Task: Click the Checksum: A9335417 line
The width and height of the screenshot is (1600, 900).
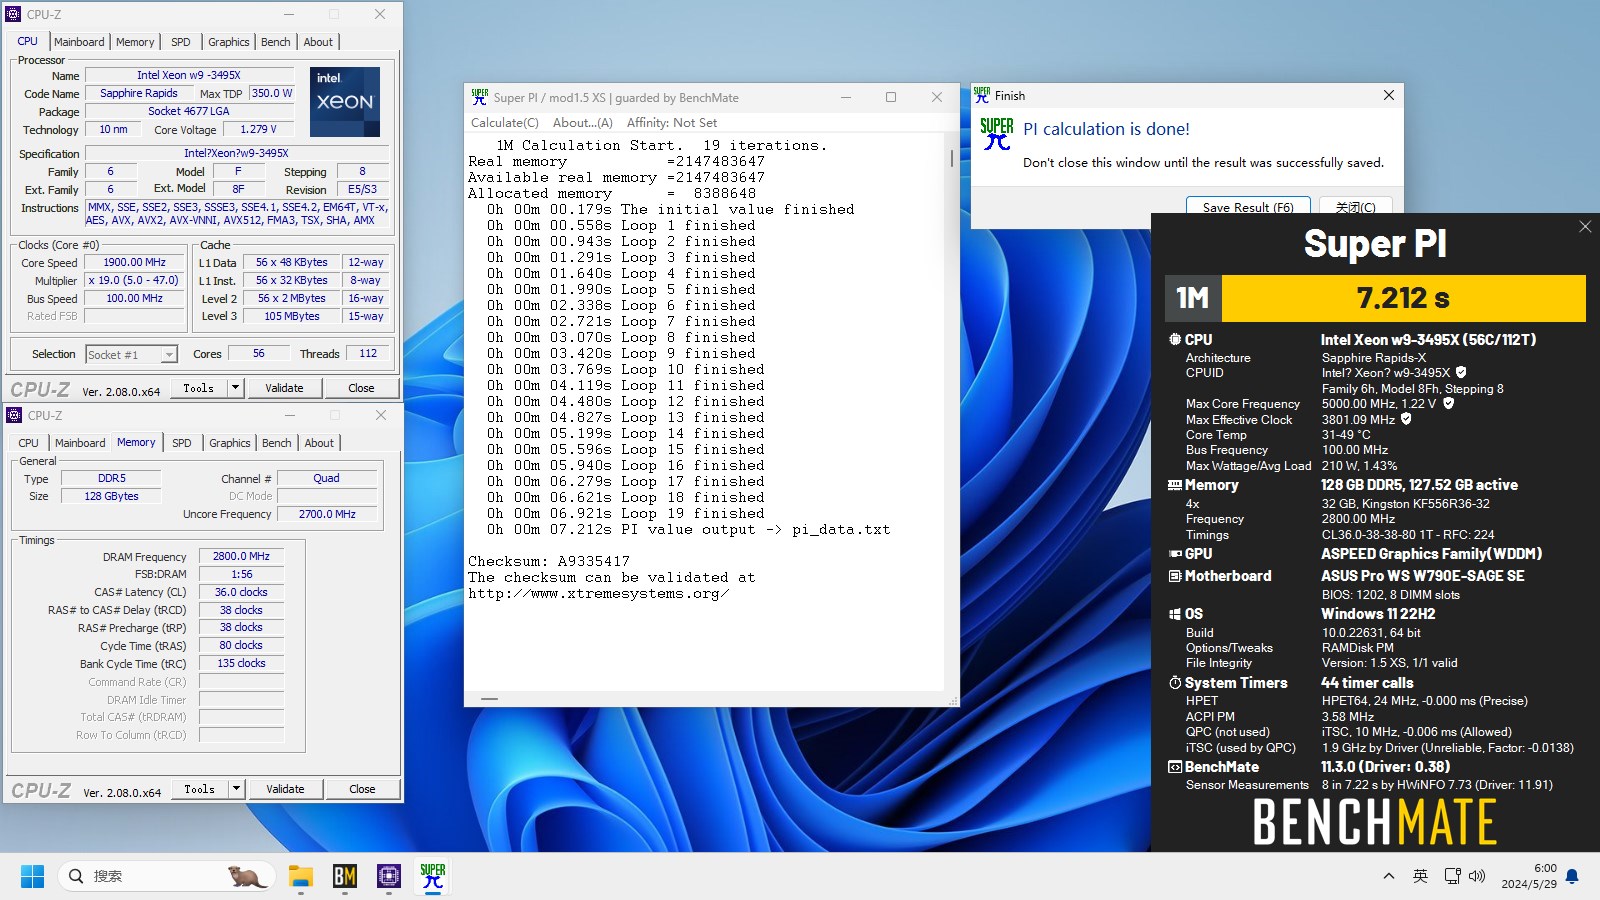Action: [x=549, y=562]
